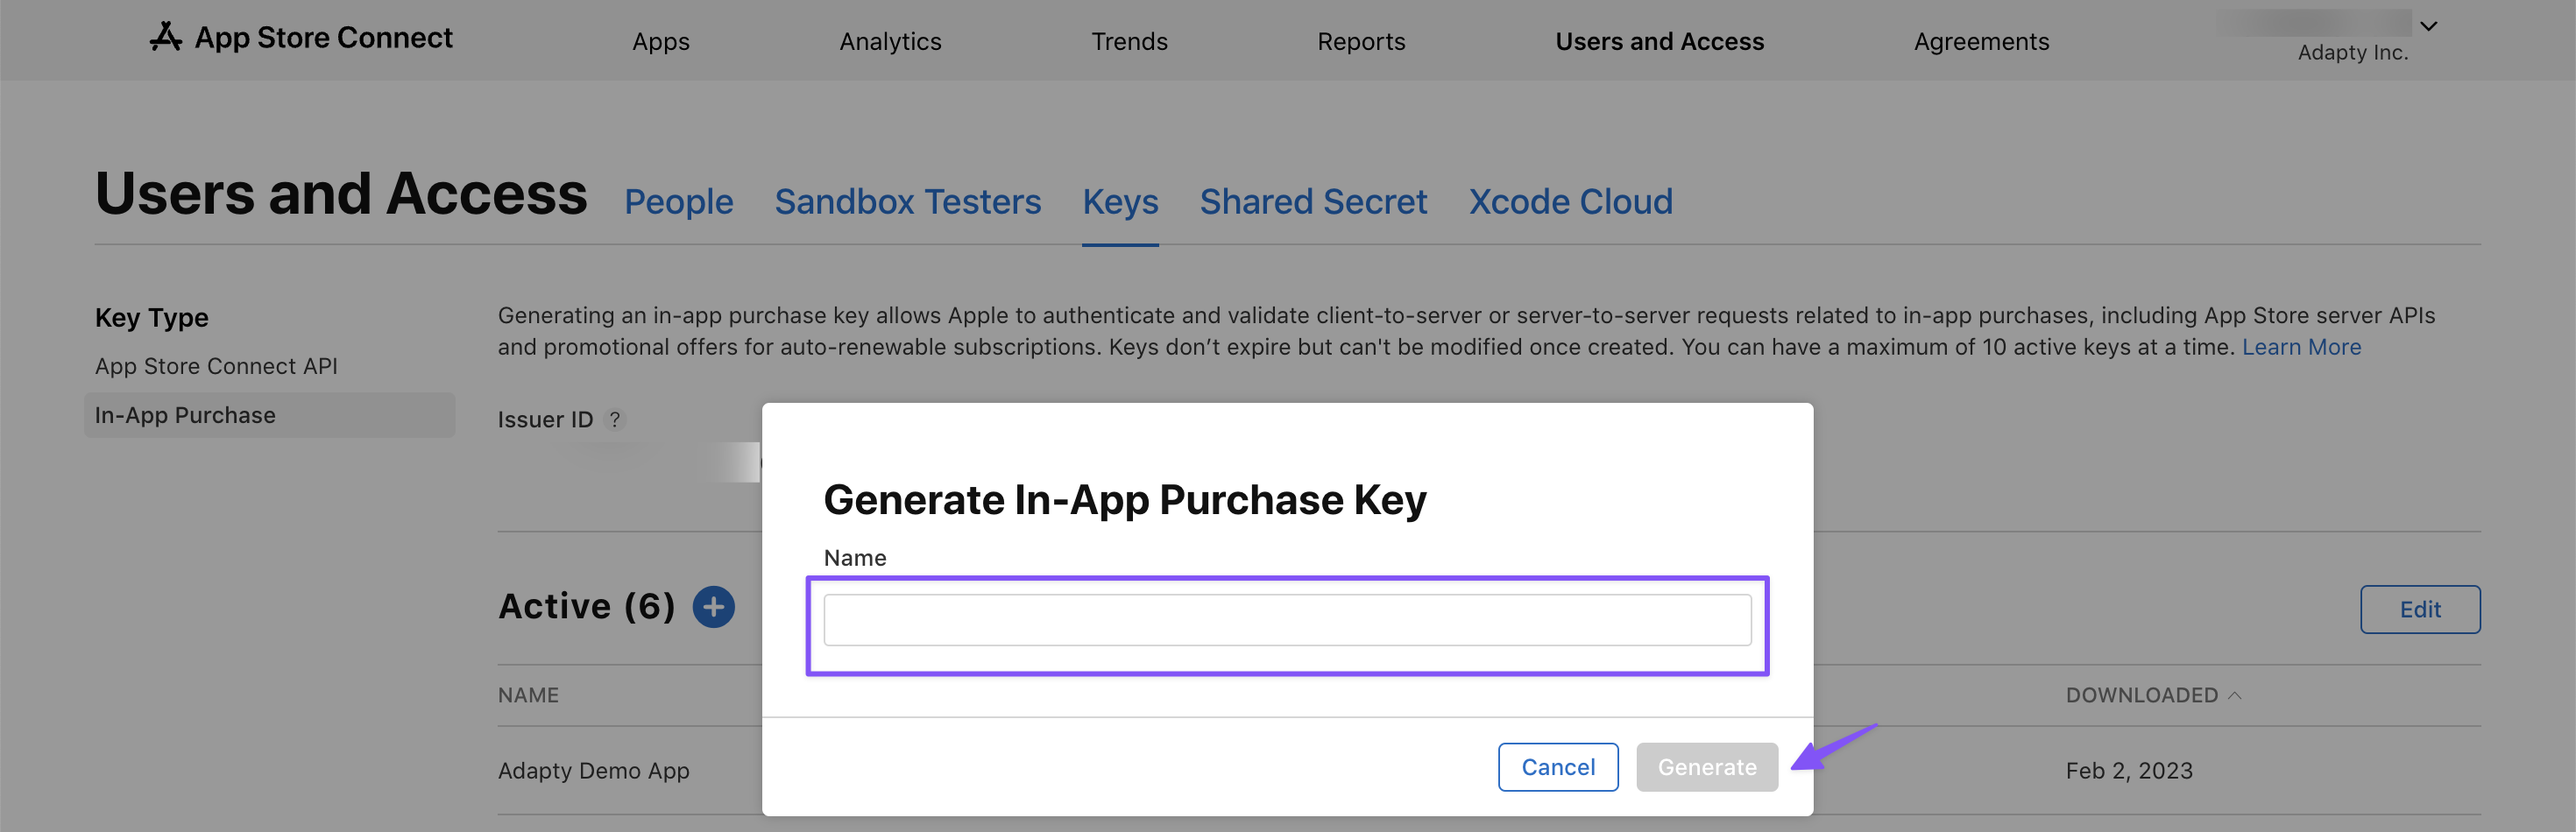
Task: Click the App Store Connect logo icon
Action: click(x=166, y=37)
